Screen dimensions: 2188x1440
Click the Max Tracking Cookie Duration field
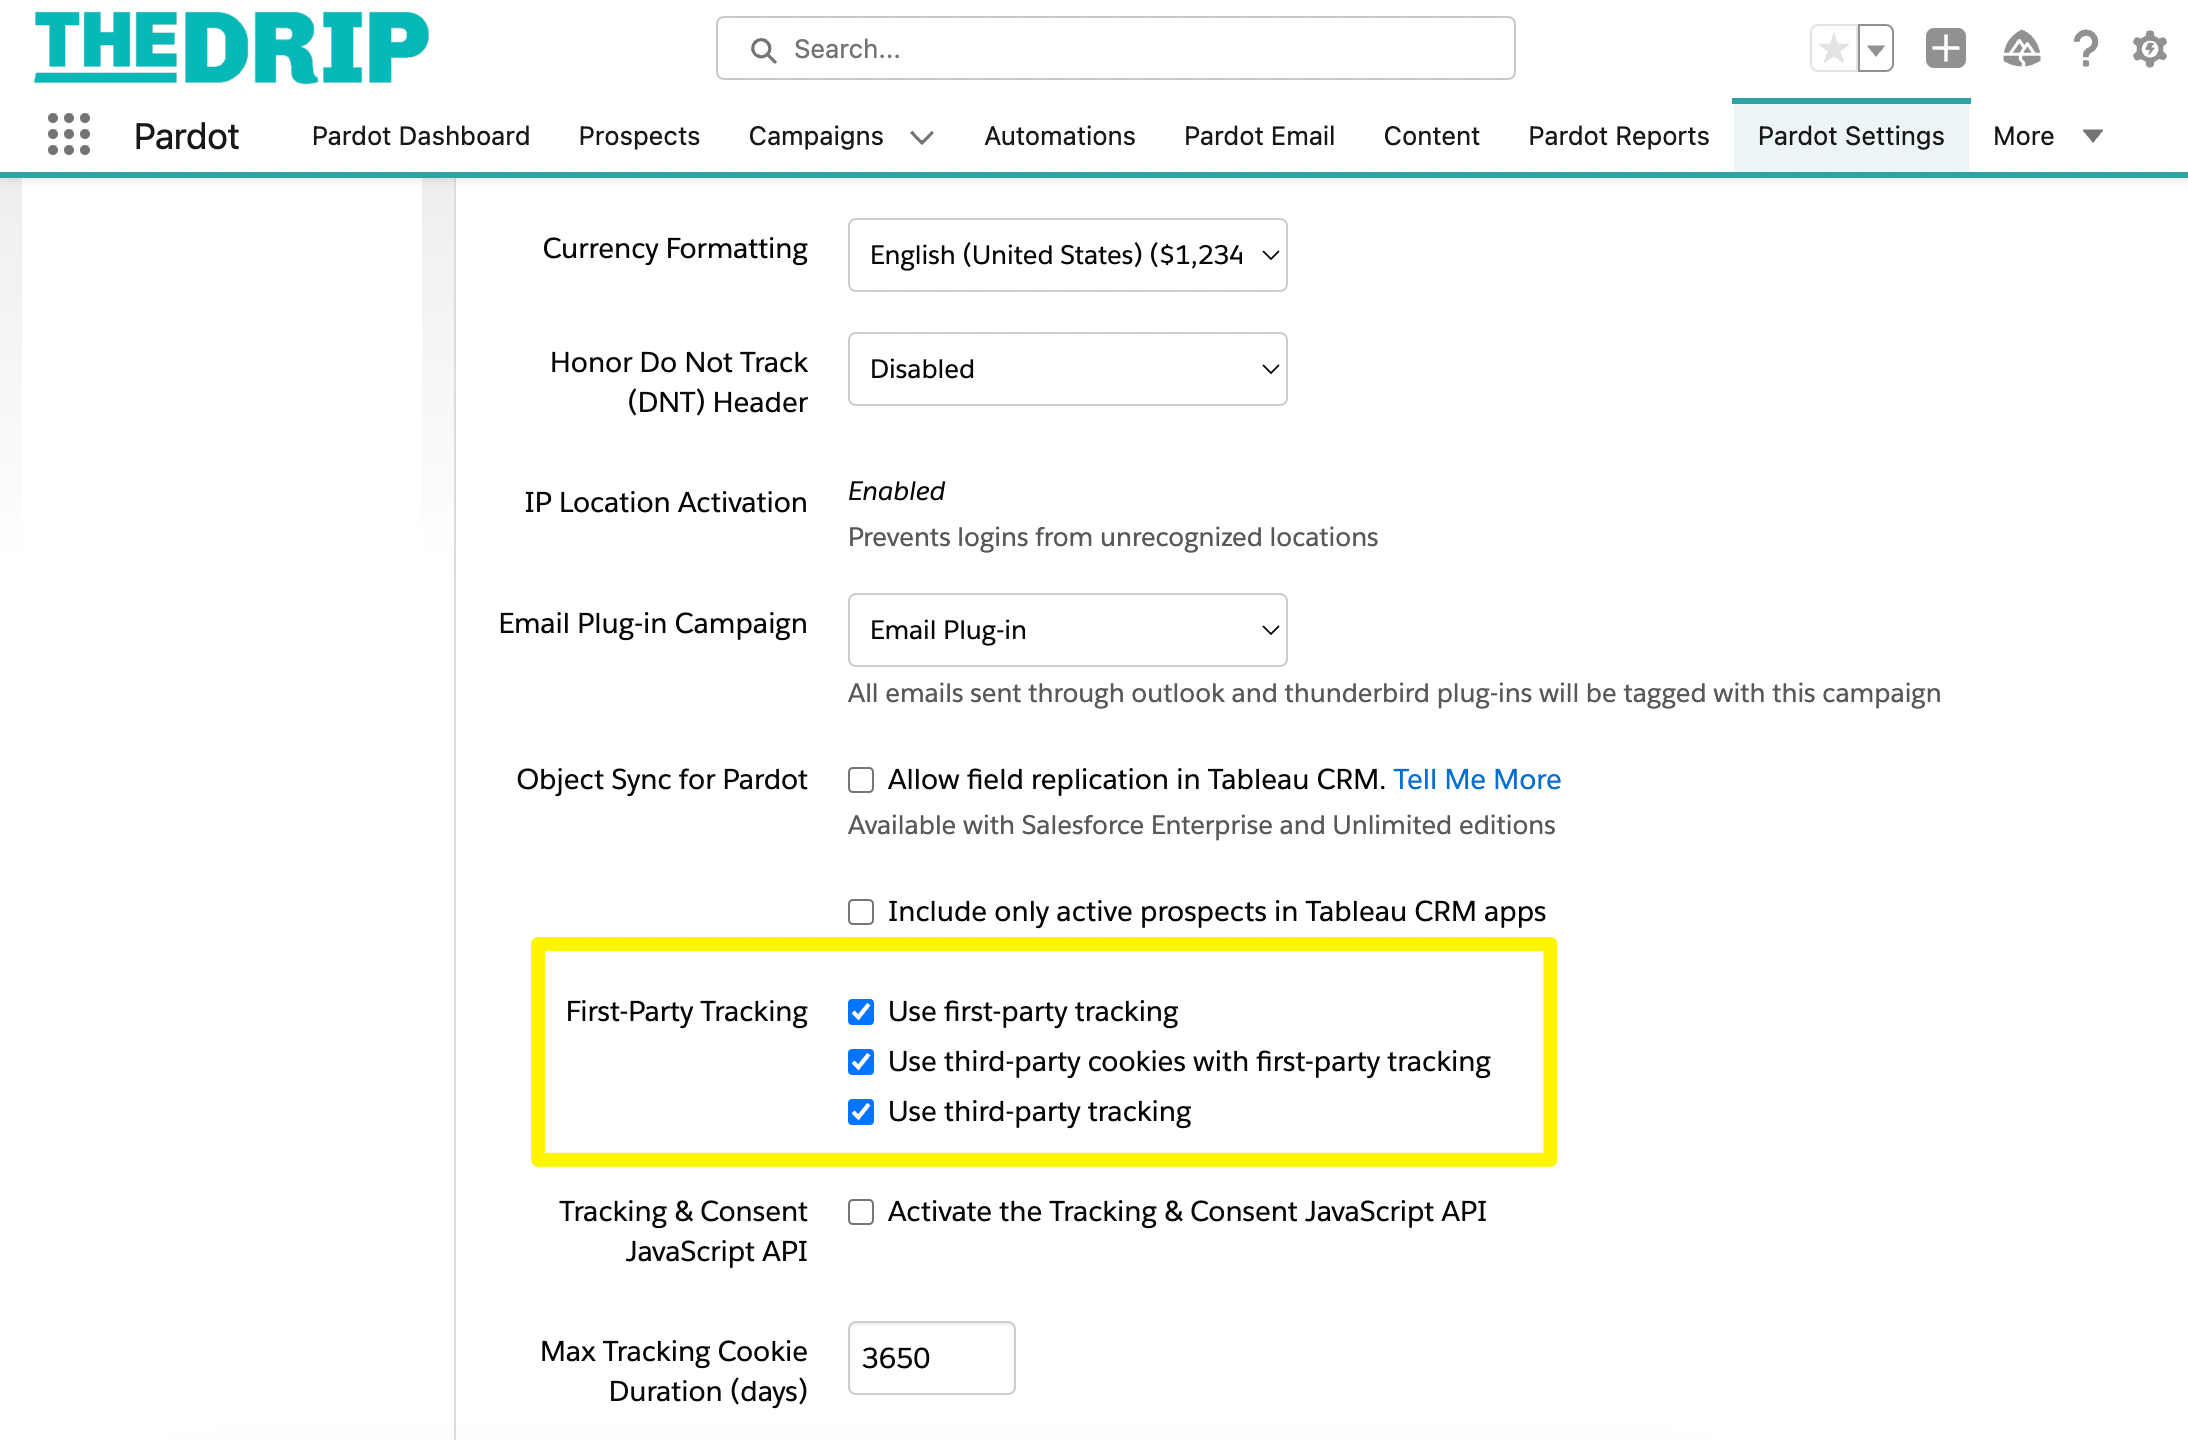tap(931, 1358)
